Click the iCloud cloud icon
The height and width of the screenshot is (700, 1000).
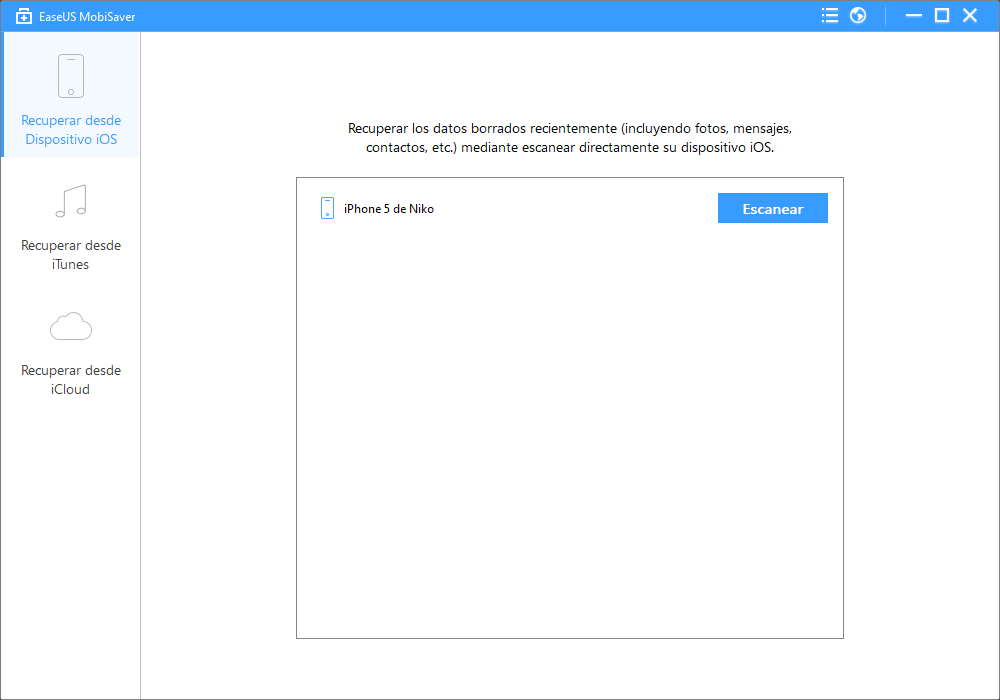70,326
